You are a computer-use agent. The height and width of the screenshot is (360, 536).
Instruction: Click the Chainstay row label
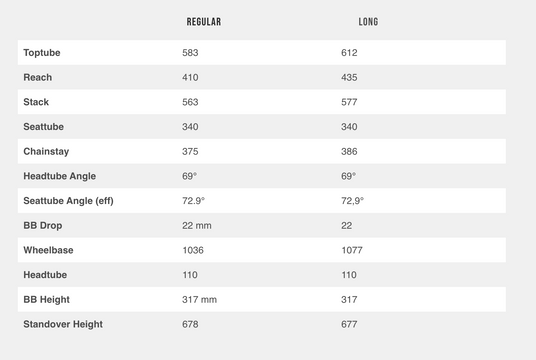46,151
